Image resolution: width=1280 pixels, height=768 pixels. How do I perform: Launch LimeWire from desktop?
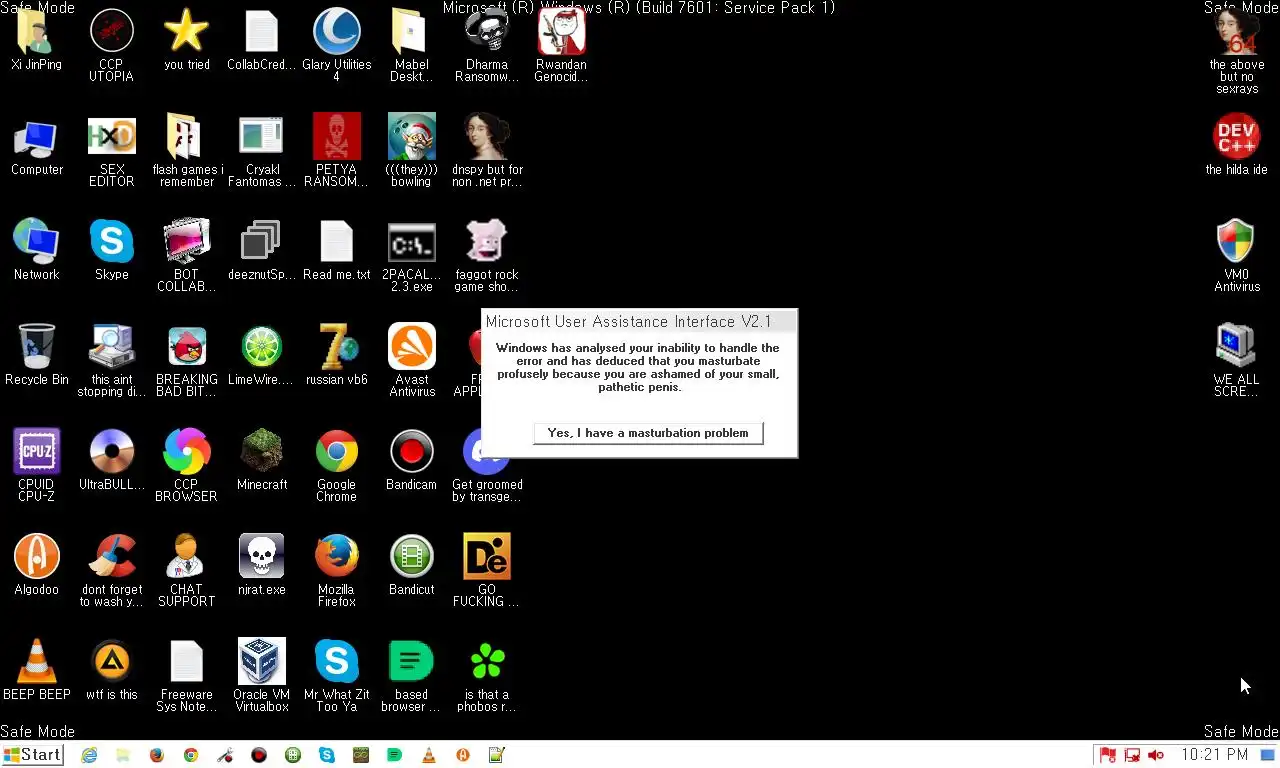tap(262, 355)
